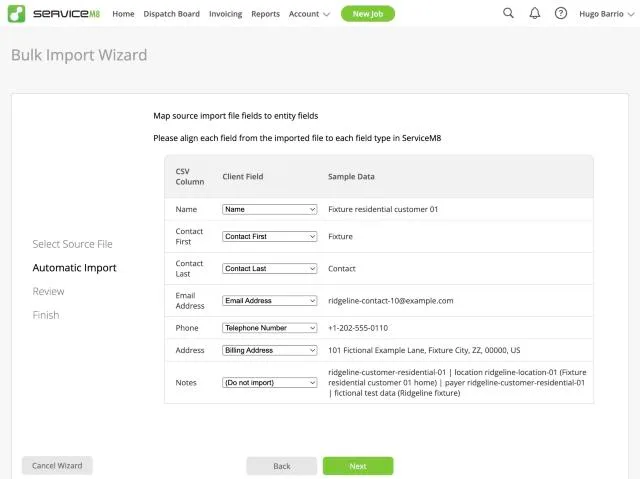Open Client Field dropdown for Name row
Screen dimensions: 640x479
[269, 209]
